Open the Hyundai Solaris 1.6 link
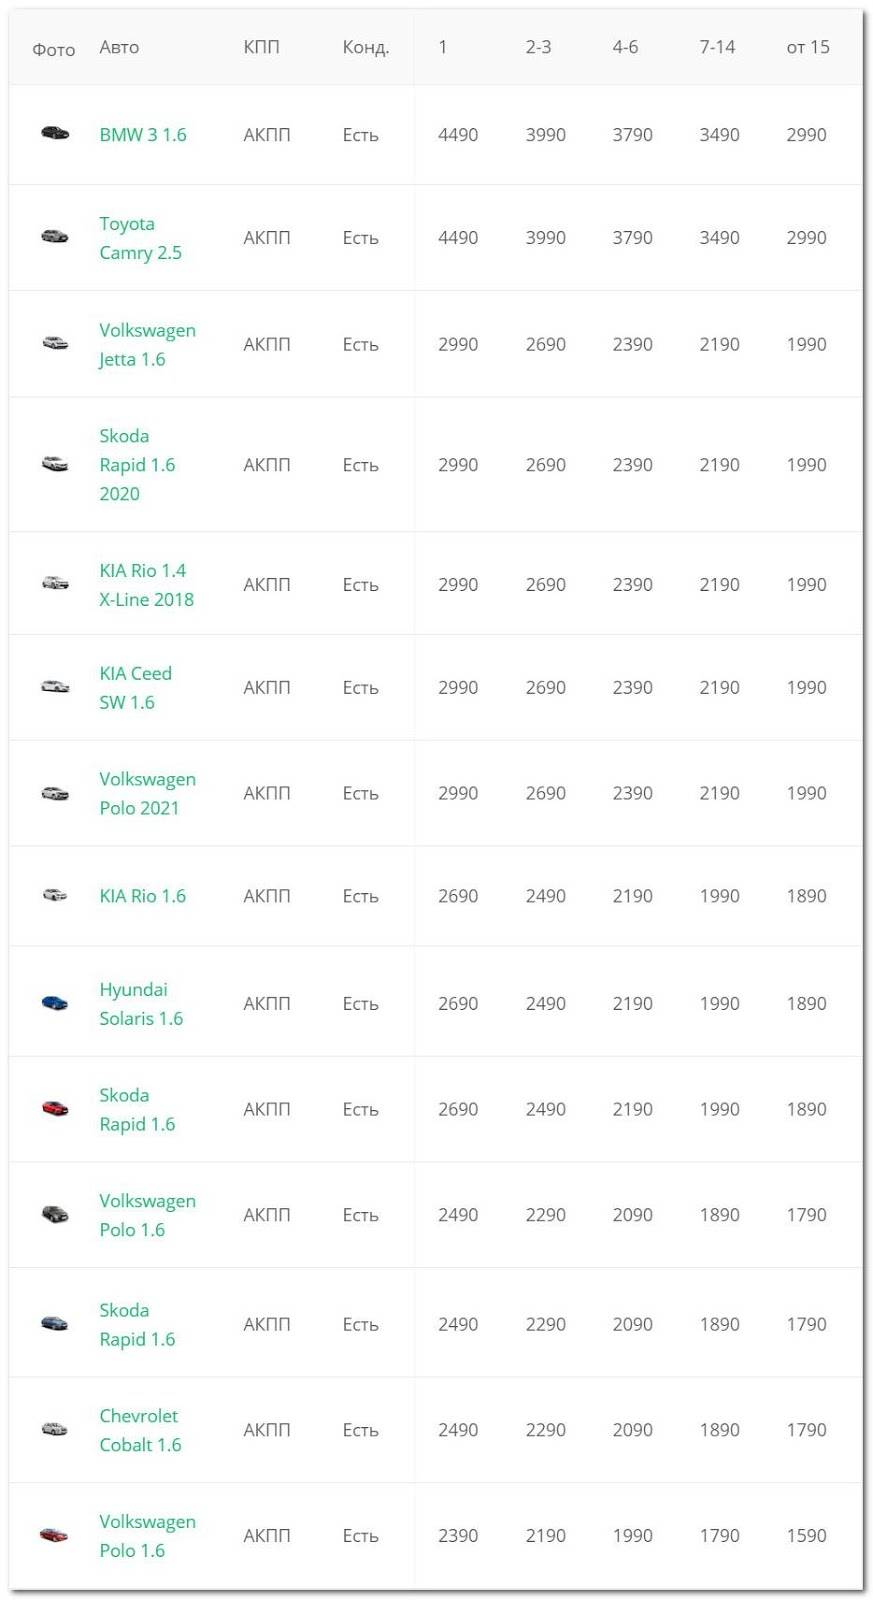873x1600 pixels. click(140, 1004)
